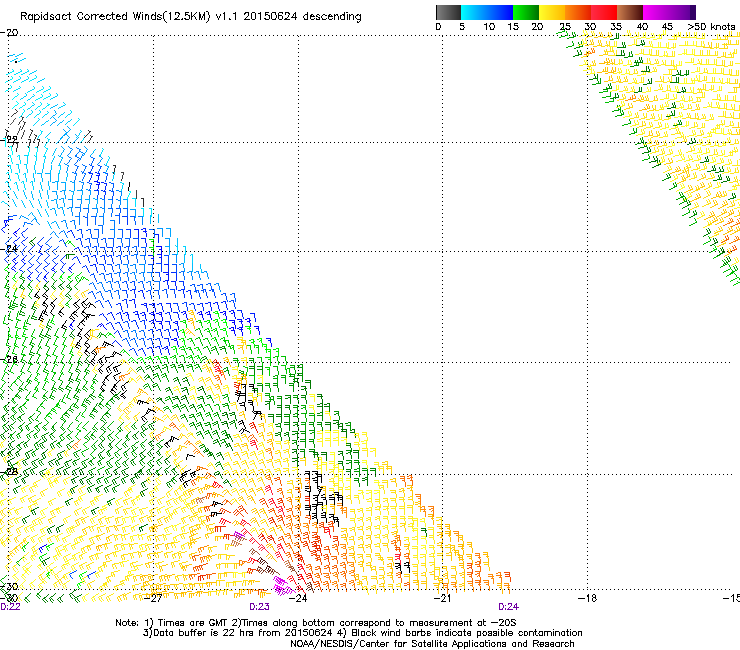740x650 pixels.
Task: Click the gray 0-5 knots legend swatch
Action: point(448,12)
